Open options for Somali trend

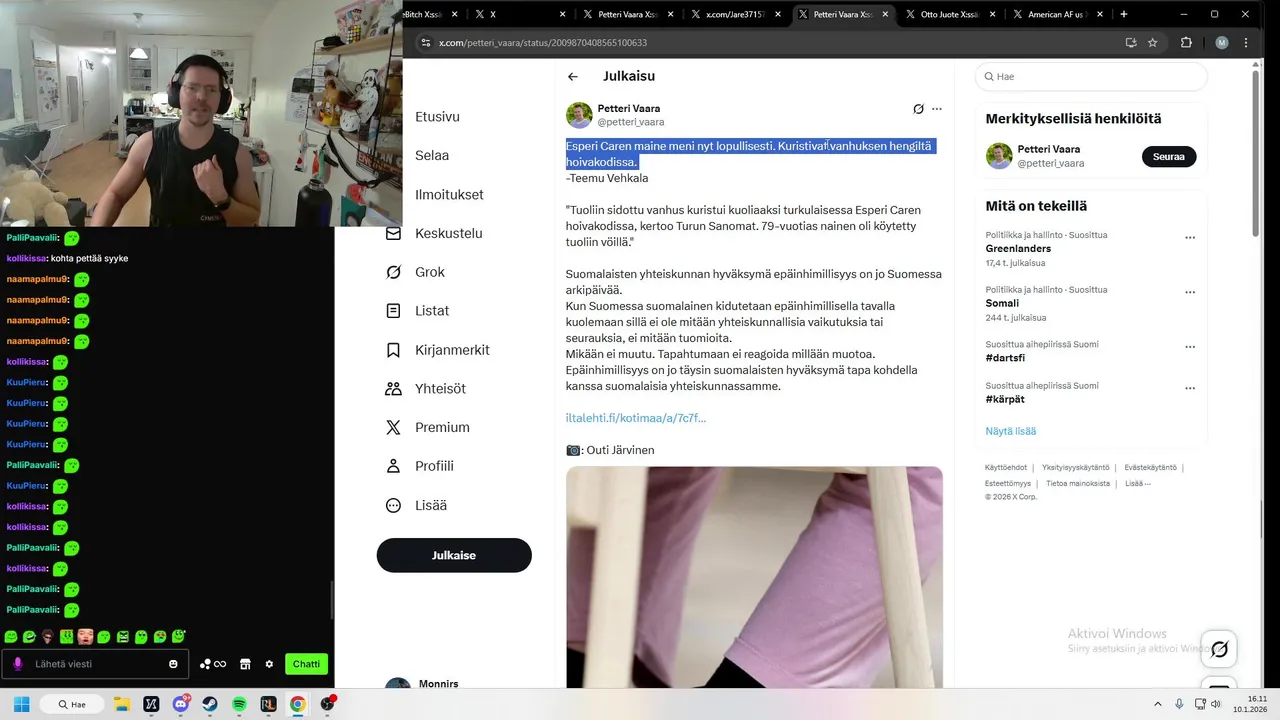click(x=1190, y=292)
